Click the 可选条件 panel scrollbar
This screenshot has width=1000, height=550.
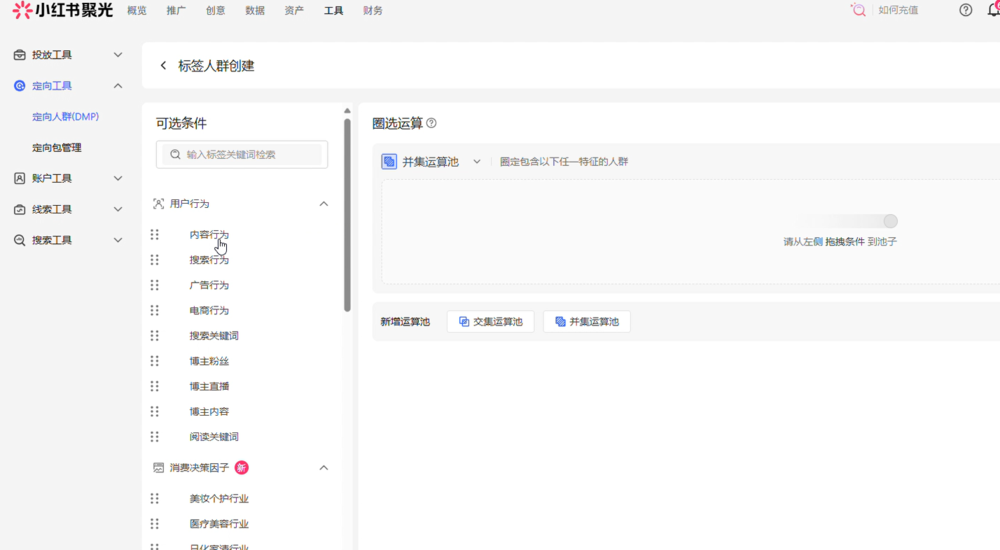click(347, 214)
